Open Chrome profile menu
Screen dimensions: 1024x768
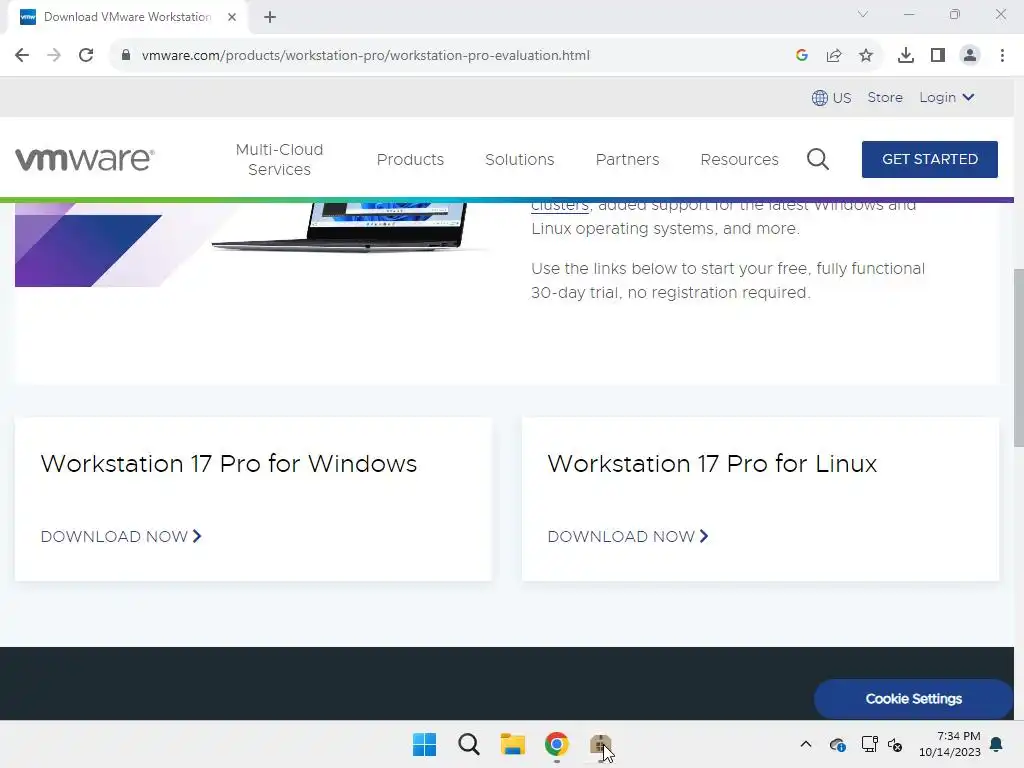click(x=970, y=56)
